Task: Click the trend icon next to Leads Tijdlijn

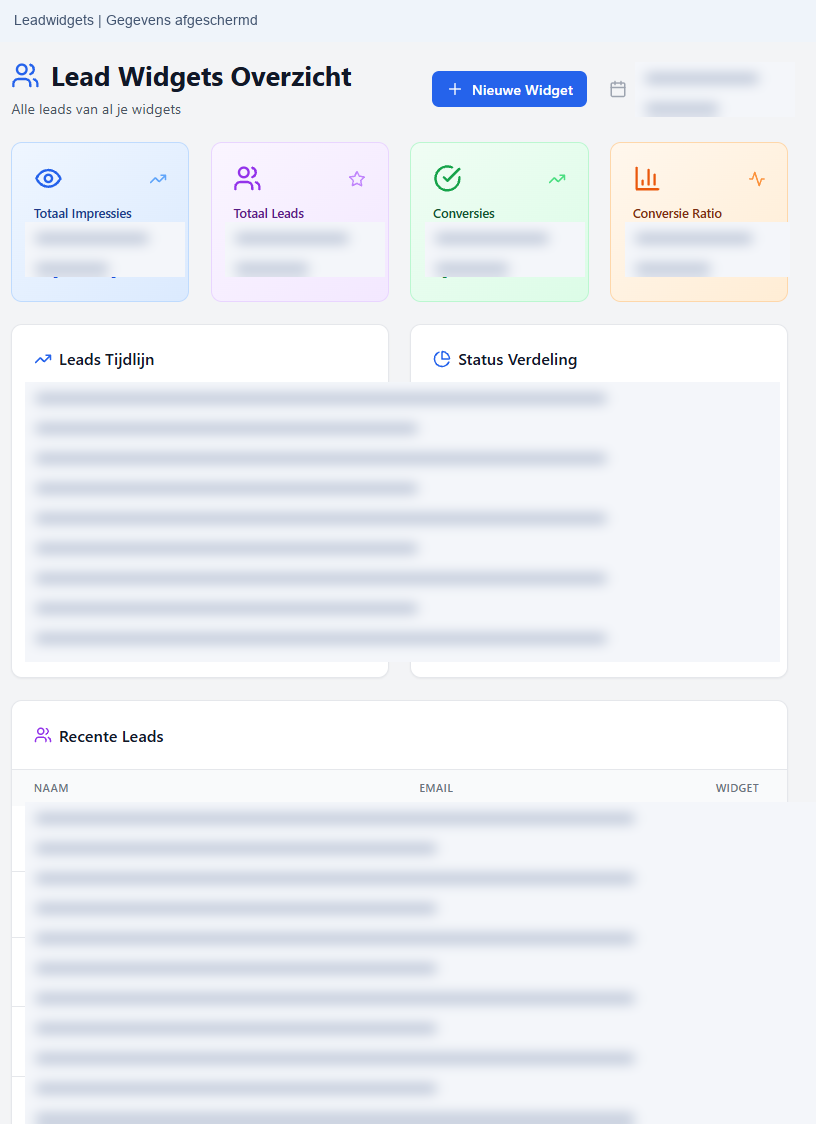Action: (43, 359)
